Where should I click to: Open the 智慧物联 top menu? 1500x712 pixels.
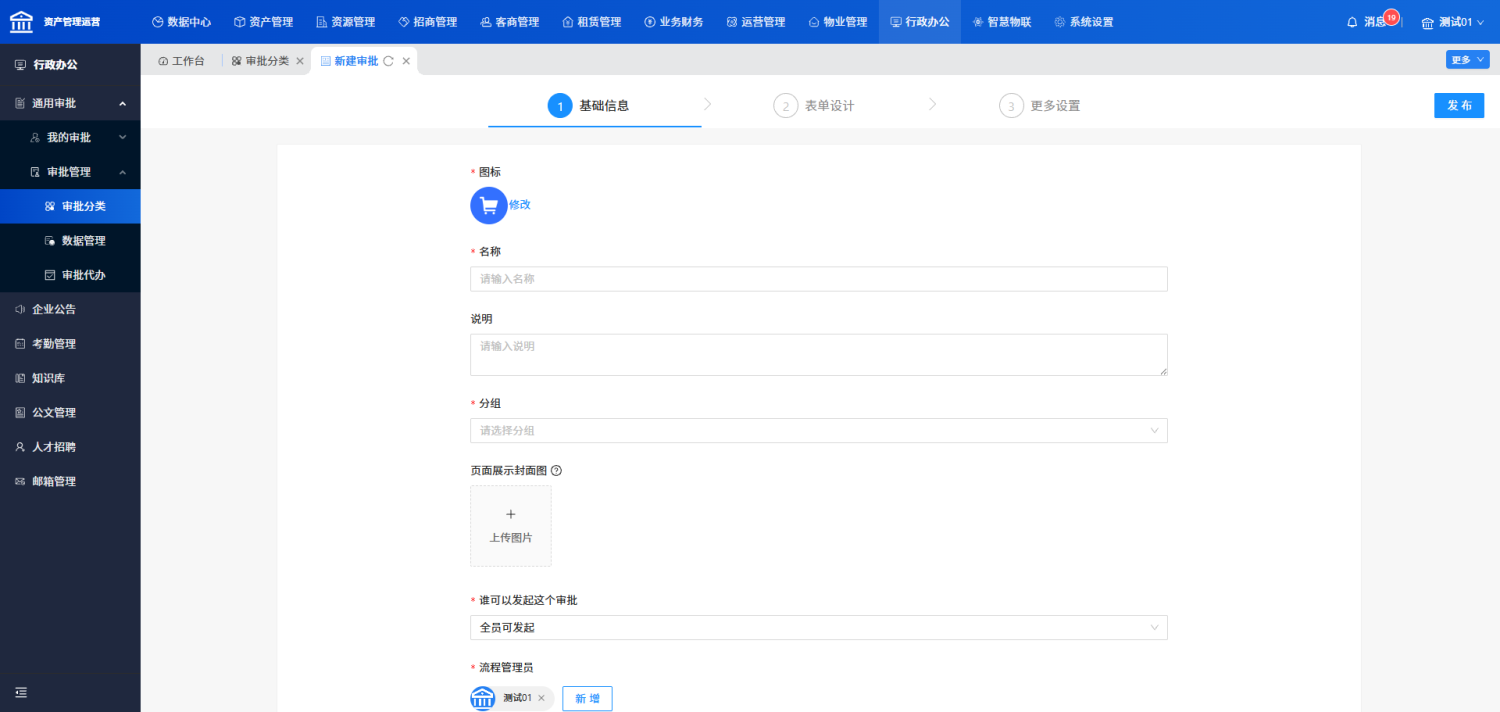1001,22
